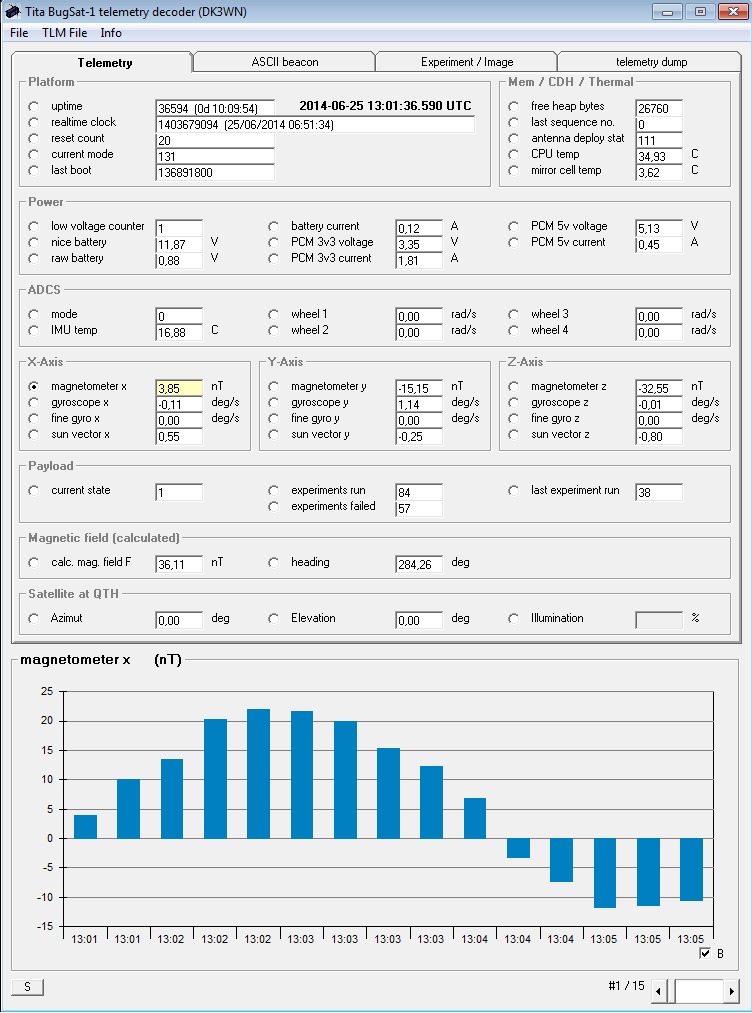Click the S button
Screen dimensions: 752x1013
(27, 987)
